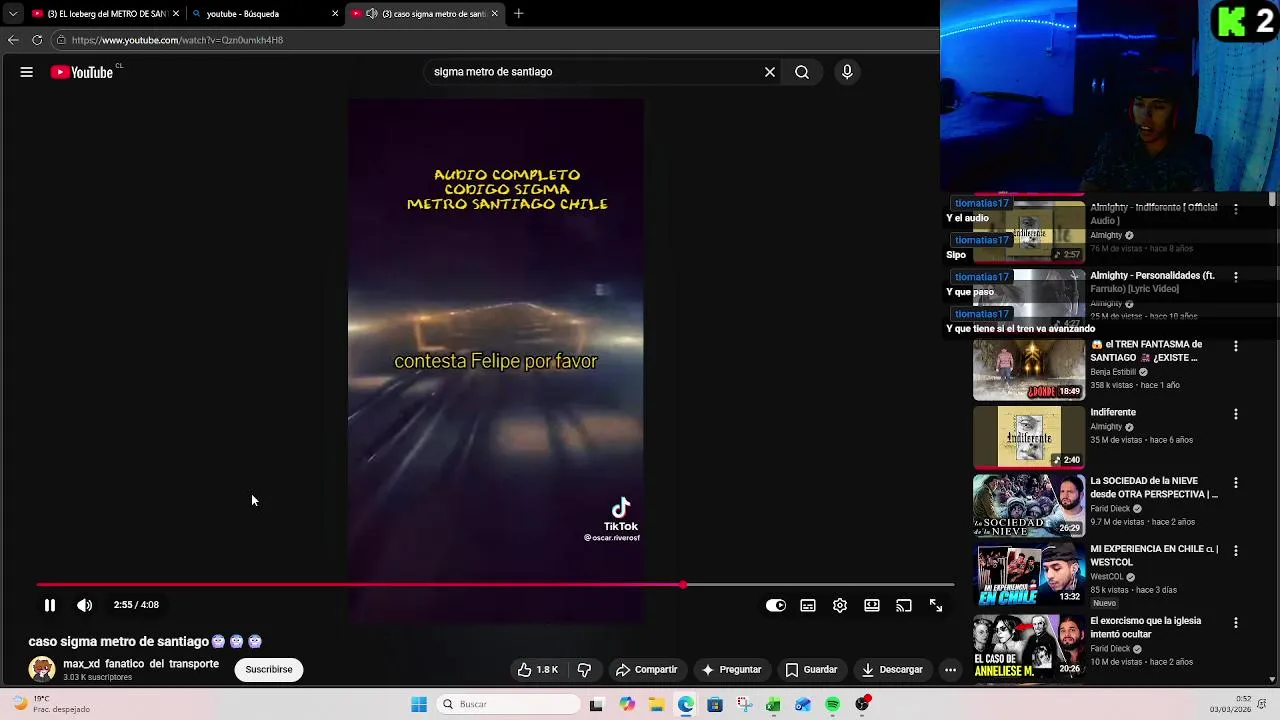Pause the video

click(x=49, y=605)
